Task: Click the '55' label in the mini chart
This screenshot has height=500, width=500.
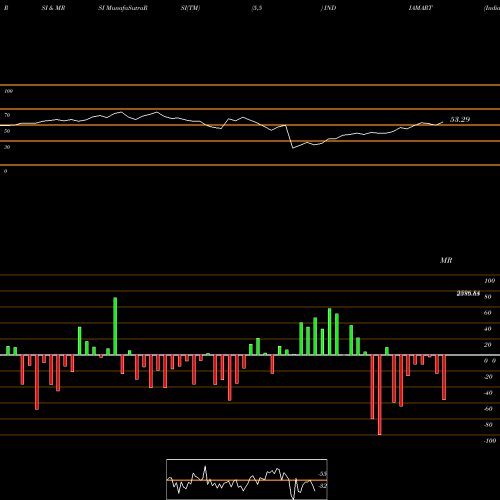Action: tap(322, 474)
